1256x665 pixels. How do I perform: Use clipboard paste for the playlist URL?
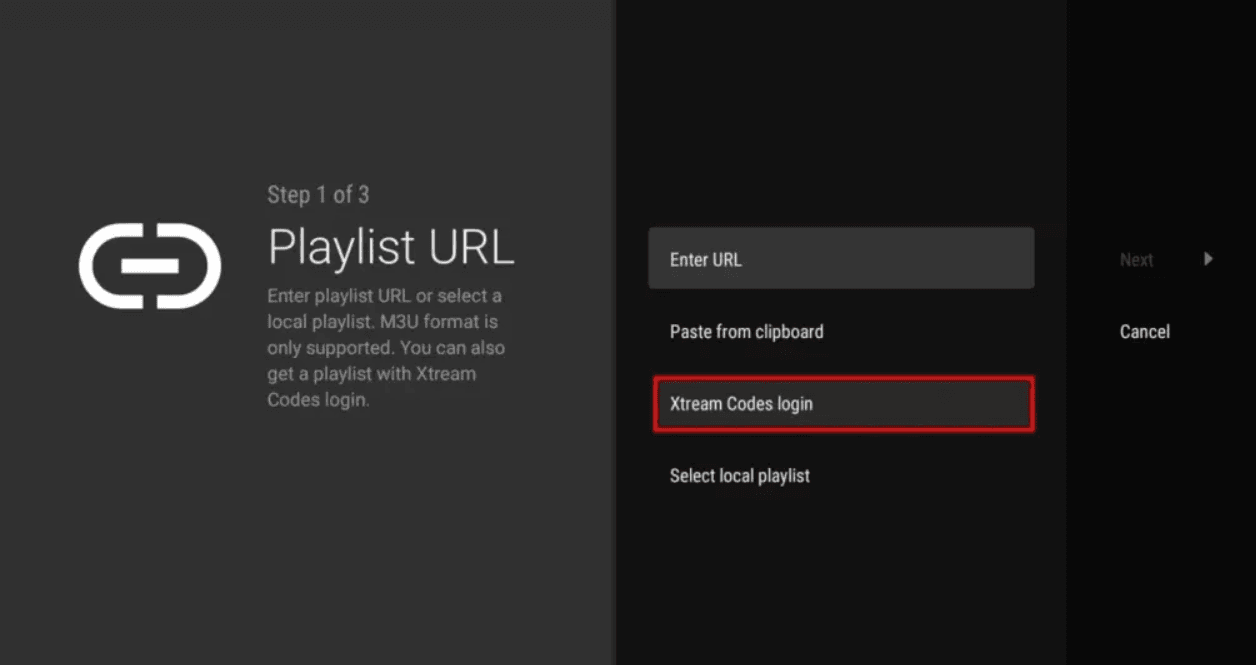tap(746, 331)
